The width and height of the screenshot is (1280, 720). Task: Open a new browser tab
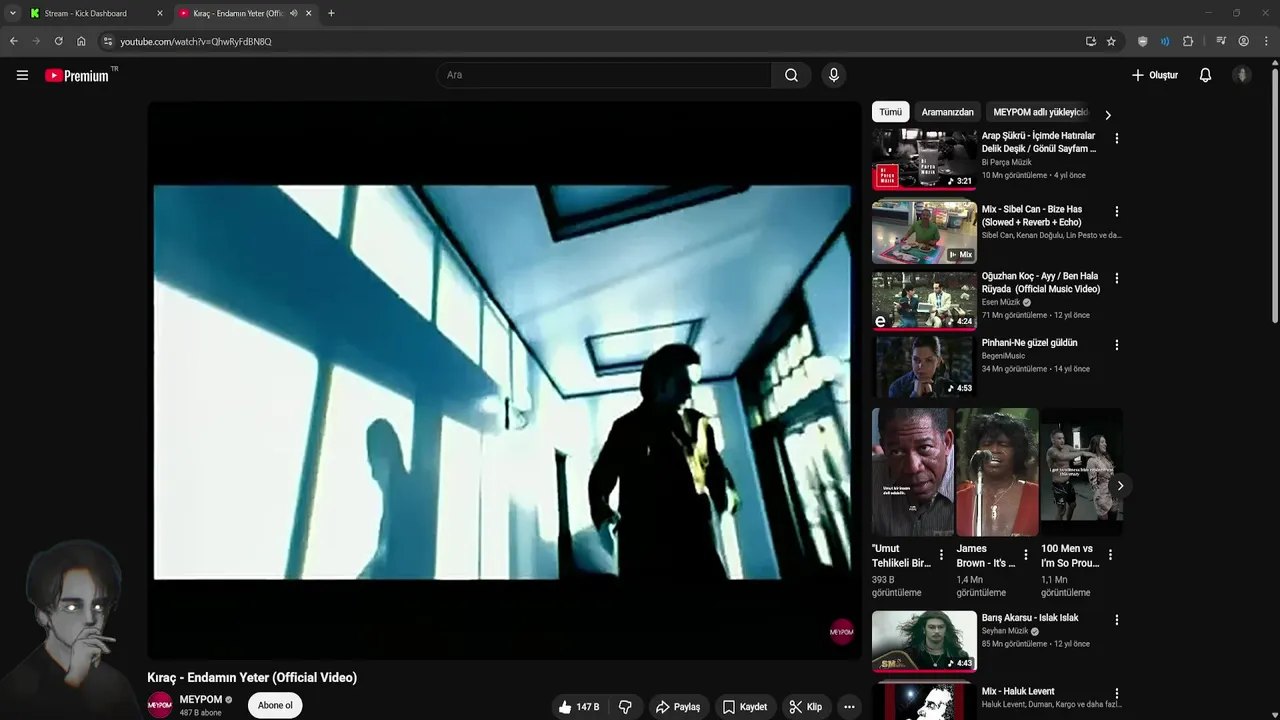(331, 13)
